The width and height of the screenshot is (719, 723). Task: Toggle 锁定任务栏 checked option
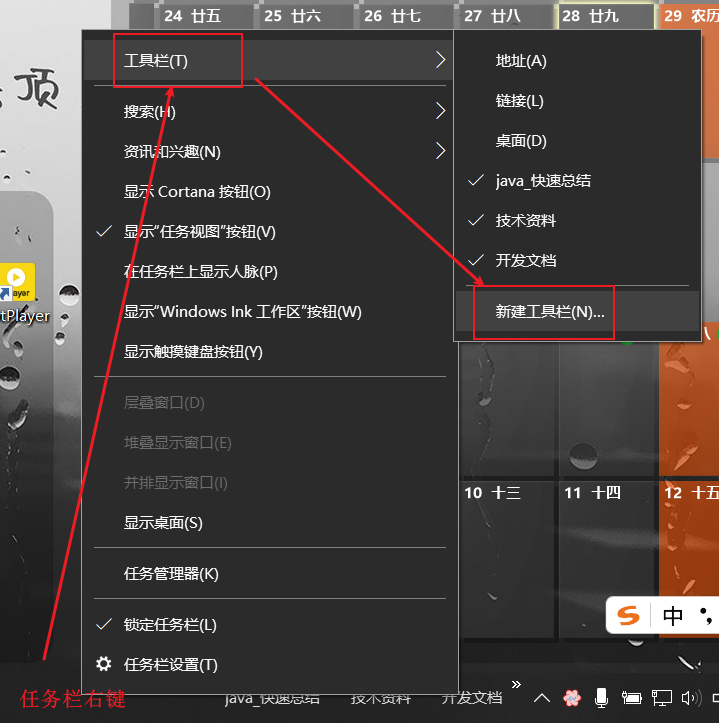pyautogui.click(x=170, y=624)
